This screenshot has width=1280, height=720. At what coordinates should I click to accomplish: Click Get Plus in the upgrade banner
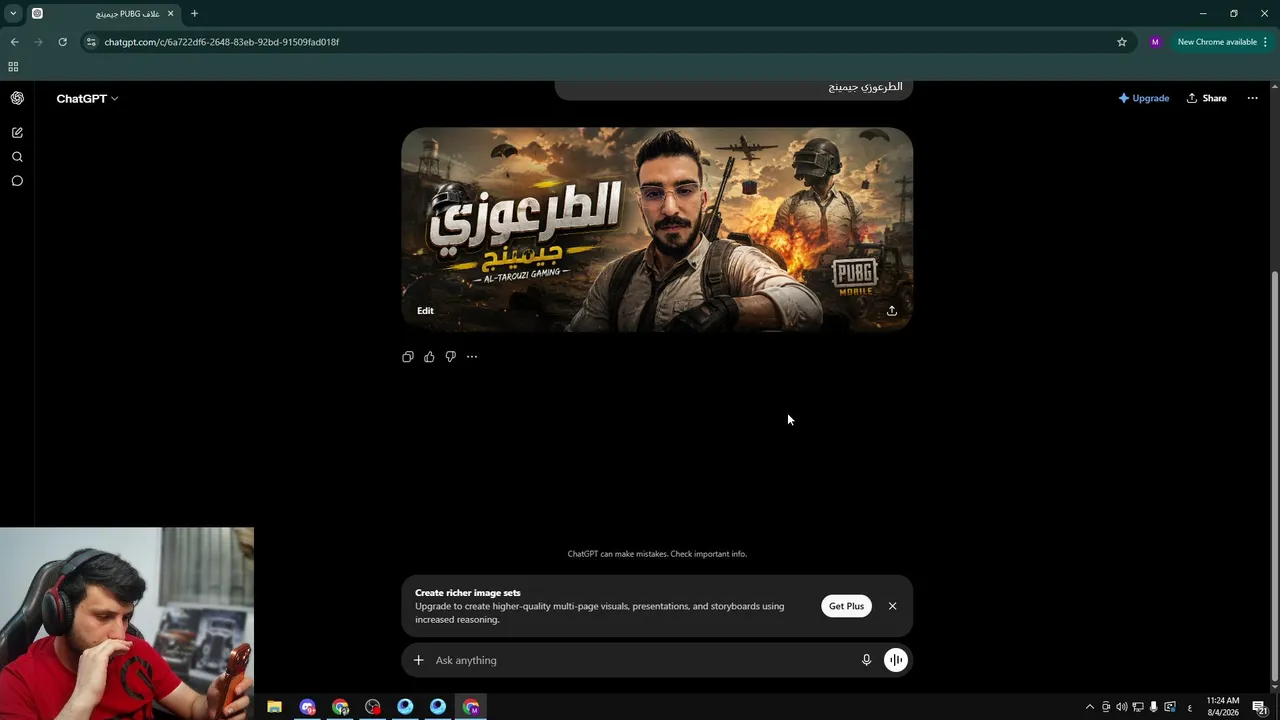tap(846, 606)
